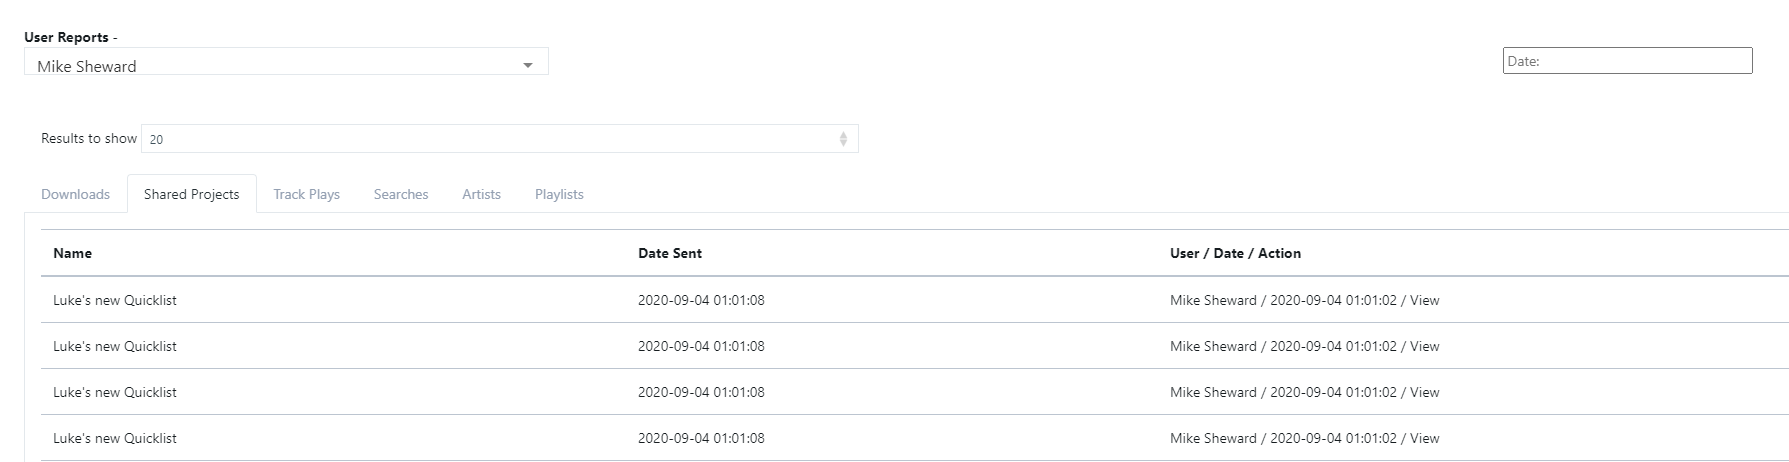The height and width of the screenshot is (462, 1789).
Task: Click the User / Date / Action column header
Action: pos(1235,253)
